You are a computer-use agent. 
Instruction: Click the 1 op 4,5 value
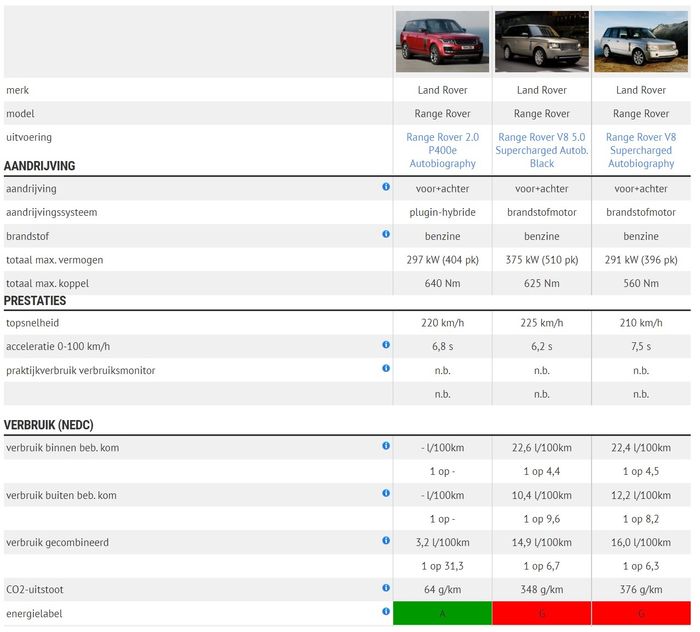pos(641,471)
